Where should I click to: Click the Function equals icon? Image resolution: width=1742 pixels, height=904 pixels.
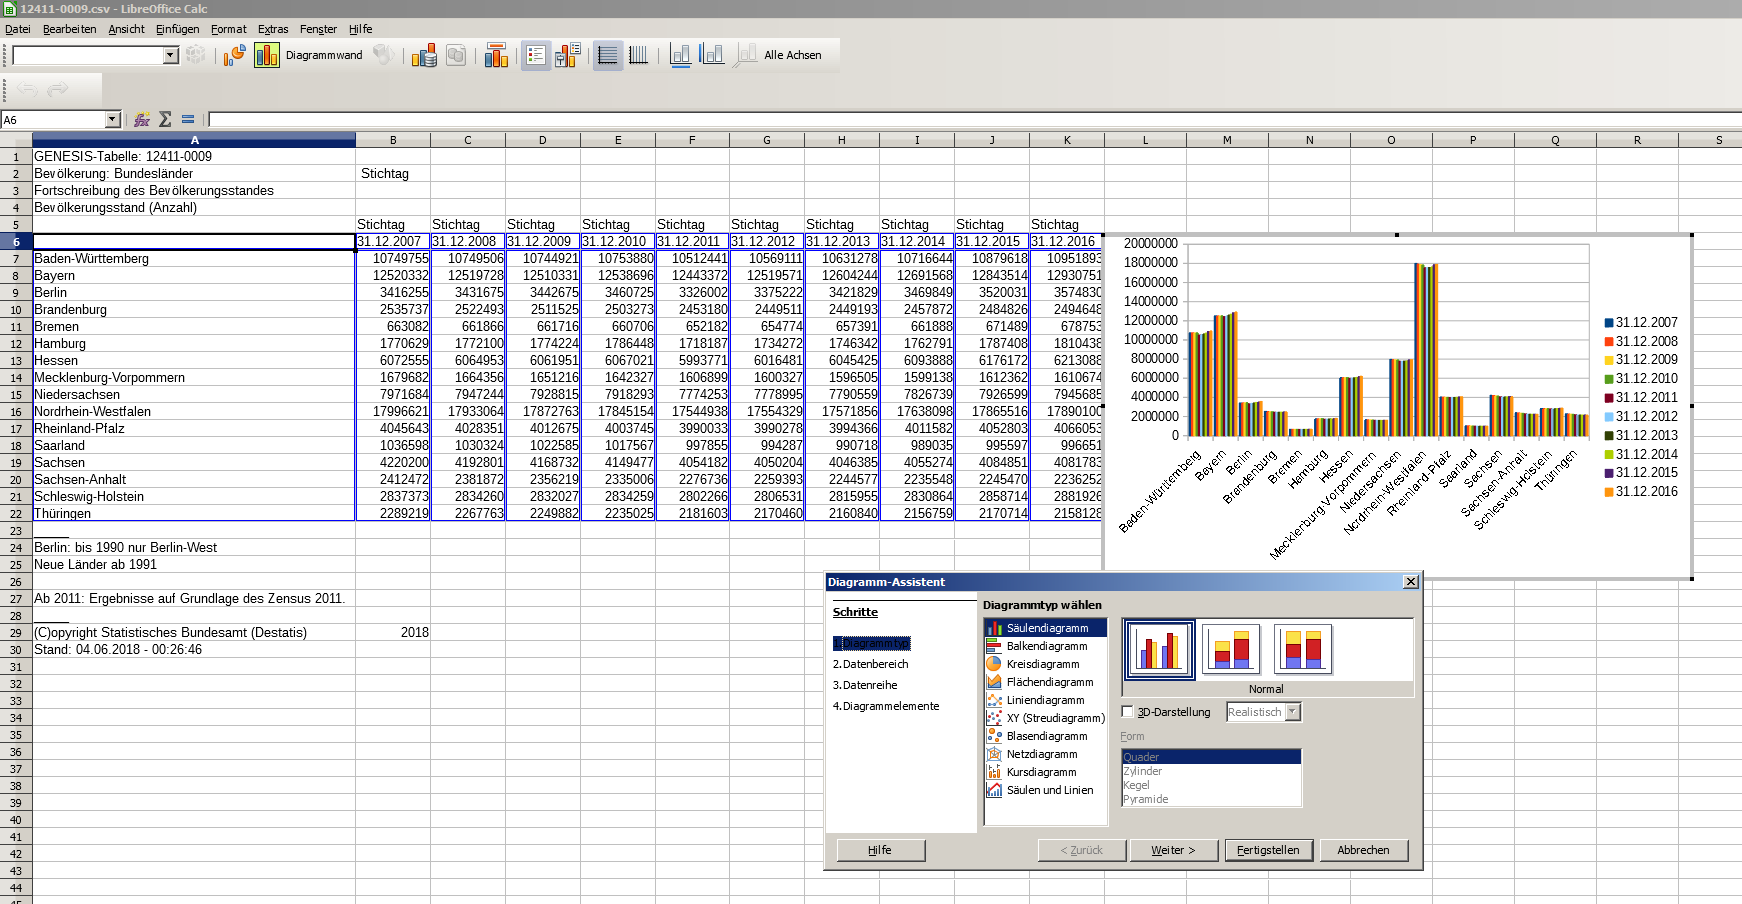coord(188,120)
